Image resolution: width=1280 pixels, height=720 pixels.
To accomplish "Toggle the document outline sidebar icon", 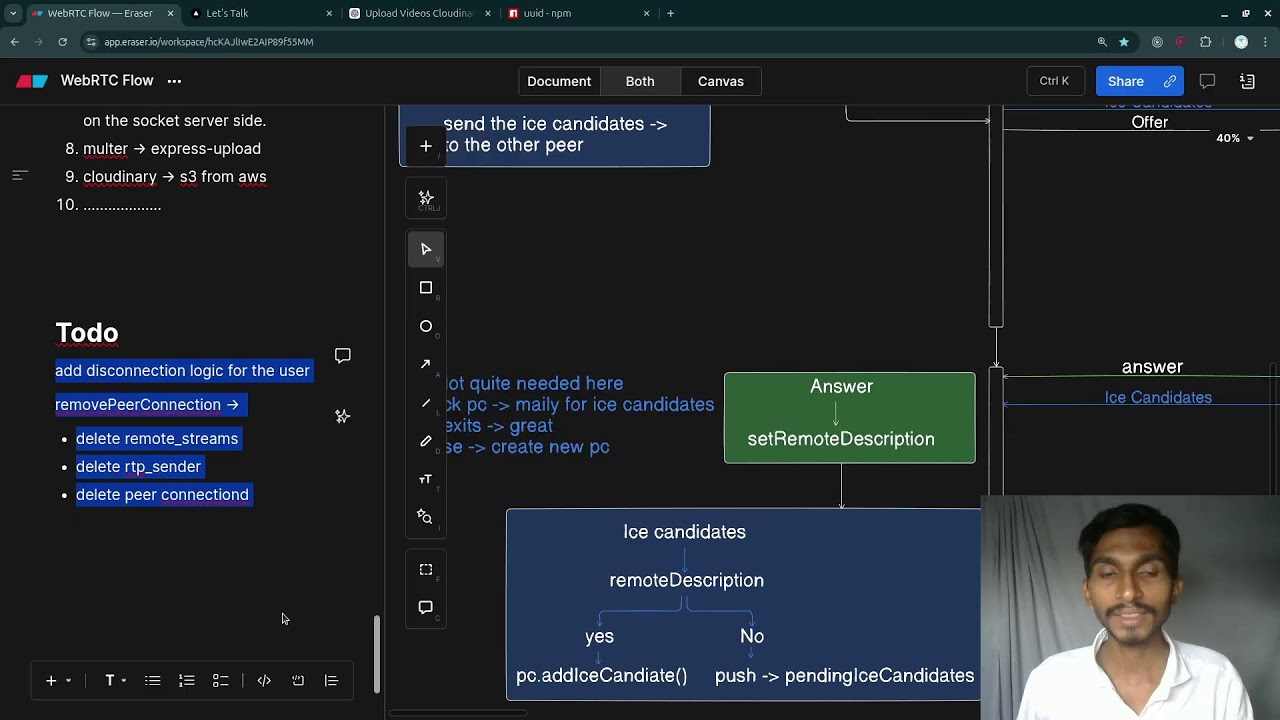I will (19, 175).
